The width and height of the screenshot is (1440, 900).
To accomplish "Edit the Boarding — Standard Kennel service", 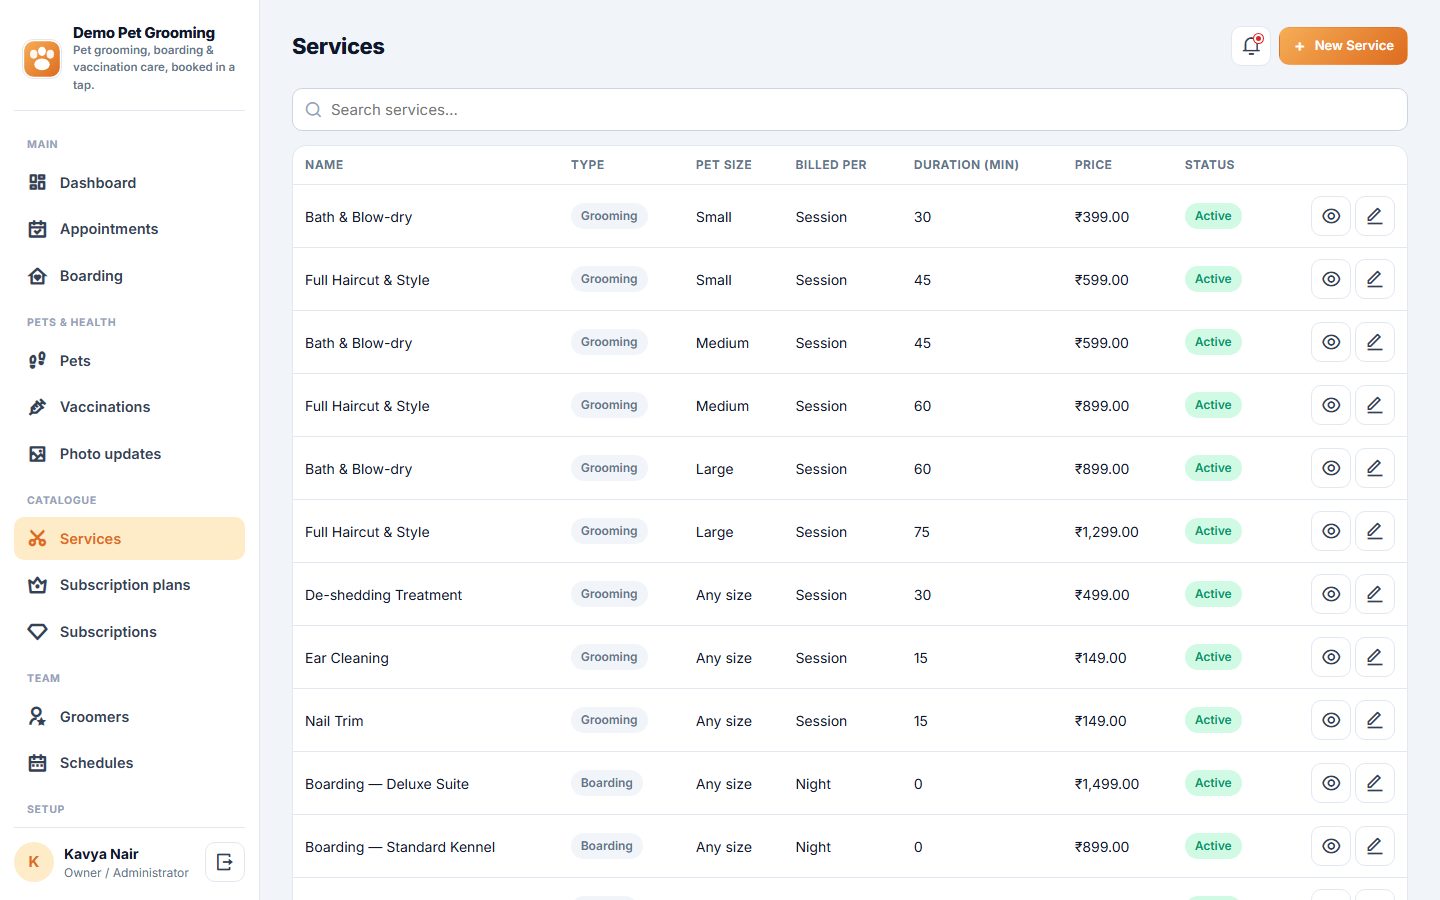I will [1375, 846].
